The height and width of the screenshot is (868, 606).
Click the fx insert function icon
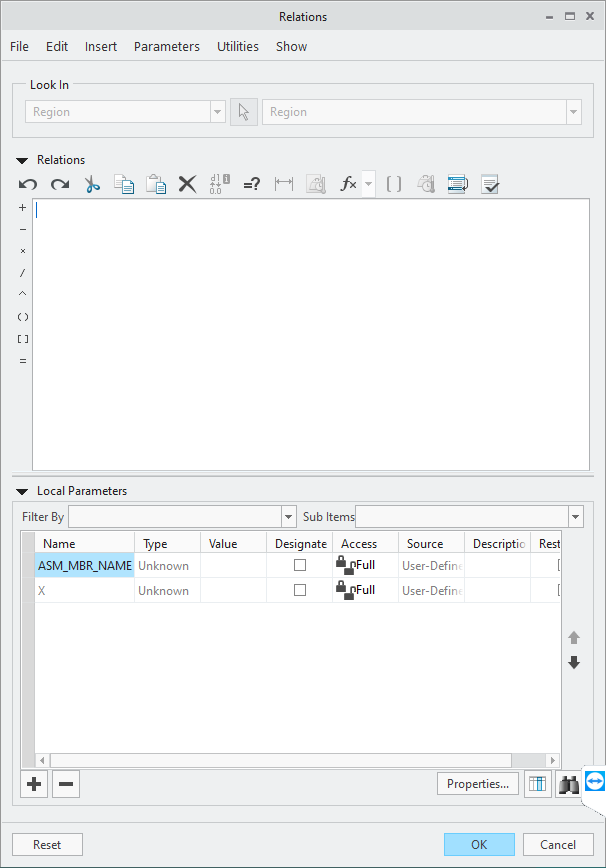[x=348, y=184]
